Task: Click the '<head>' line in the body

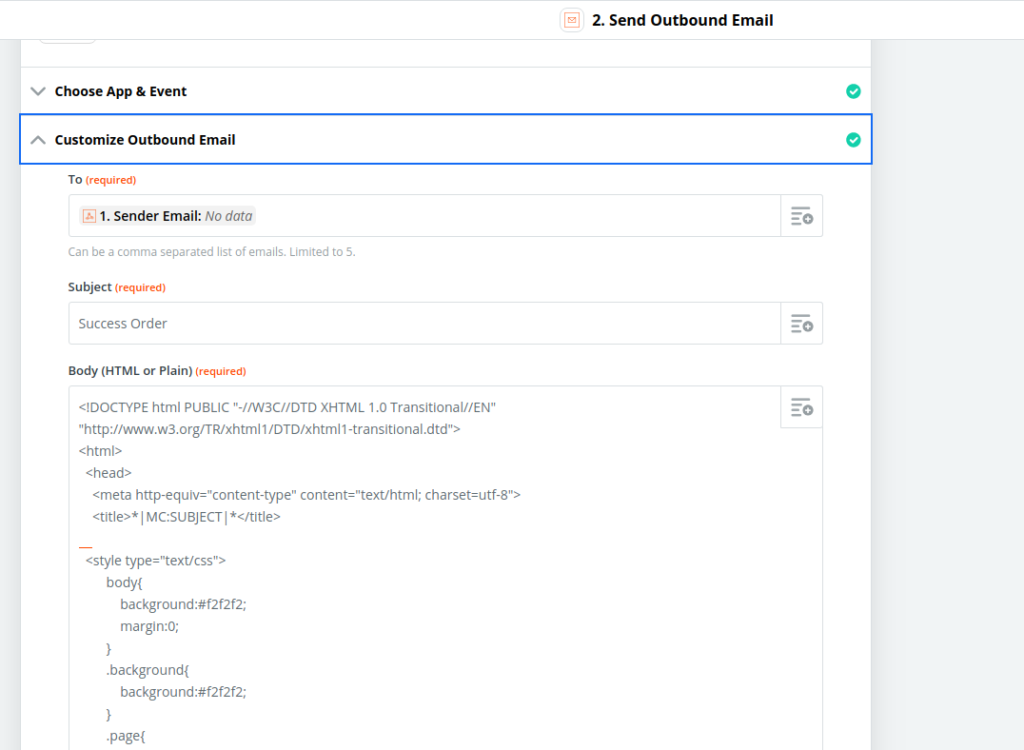Action: point(108,473)
